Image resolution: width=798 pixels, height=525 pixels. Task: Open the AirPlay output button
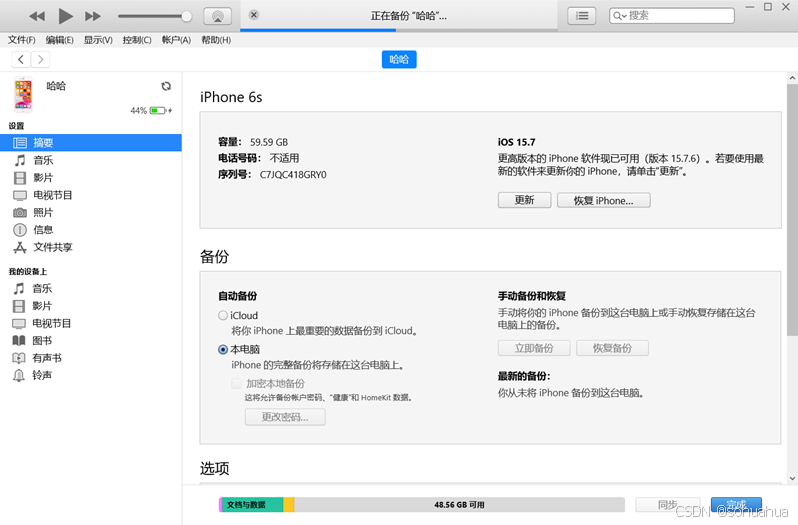tap(217, 16)
